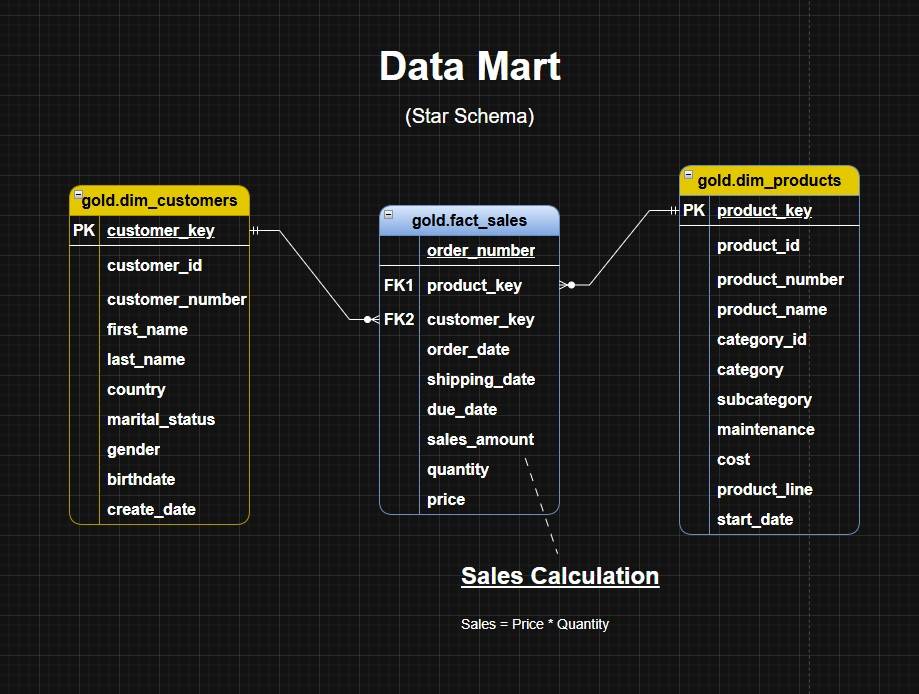Collapse the gold.dim_customers table
Image resolution: width=919 pixels, height=694 pixels.
(x=78, y=194)
